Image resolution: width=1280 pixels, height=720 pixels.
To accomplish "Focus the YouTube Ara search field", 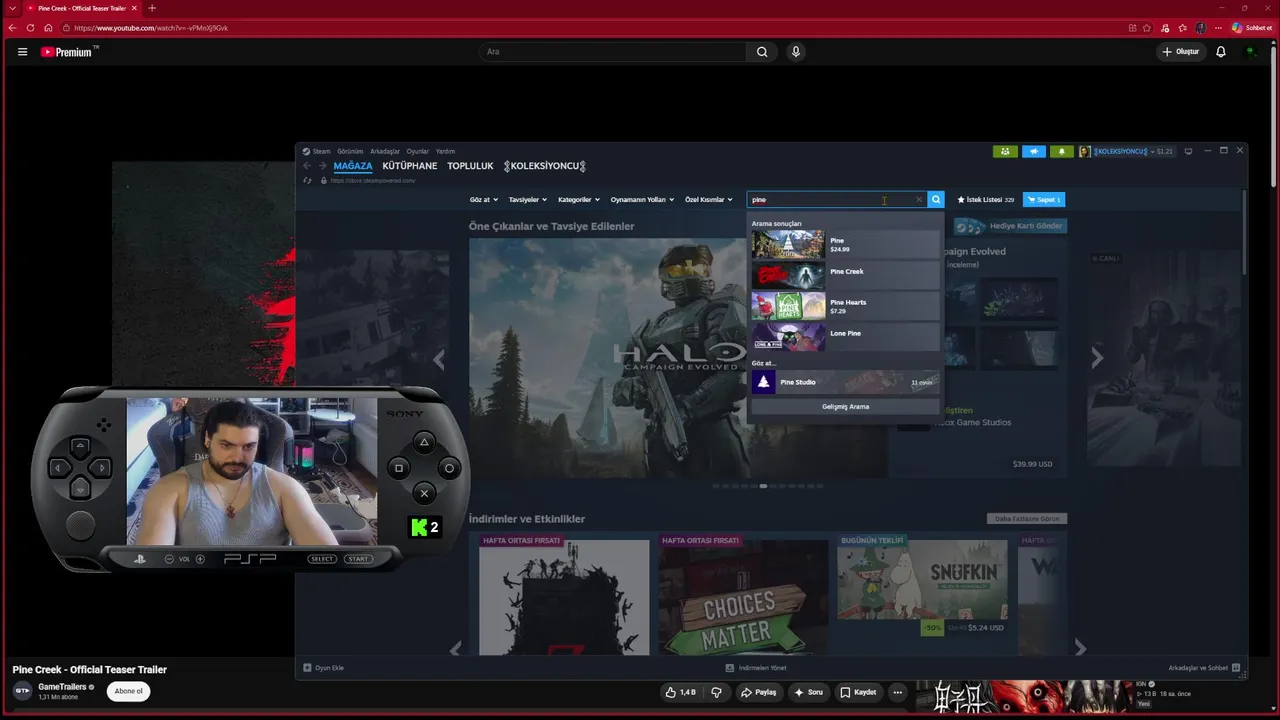I will tap(612, 52).
